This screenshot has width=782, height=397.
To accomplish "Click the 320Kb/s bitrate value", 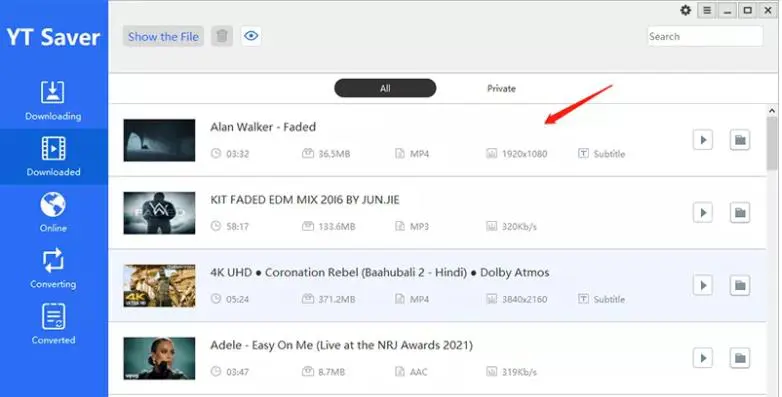I will (x=519, y=226).
